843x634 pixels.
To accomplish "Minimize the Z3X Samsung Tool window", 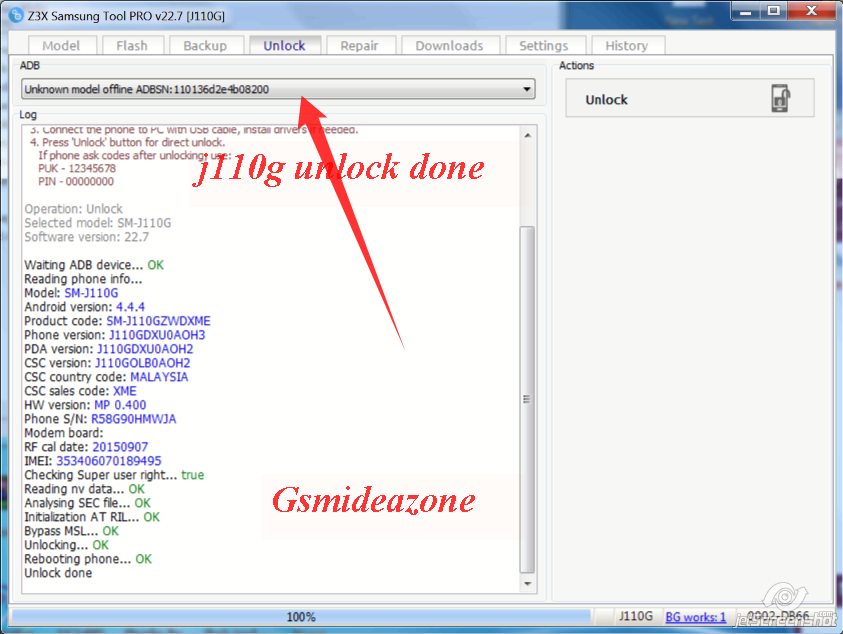I will [x=746, y=12].
